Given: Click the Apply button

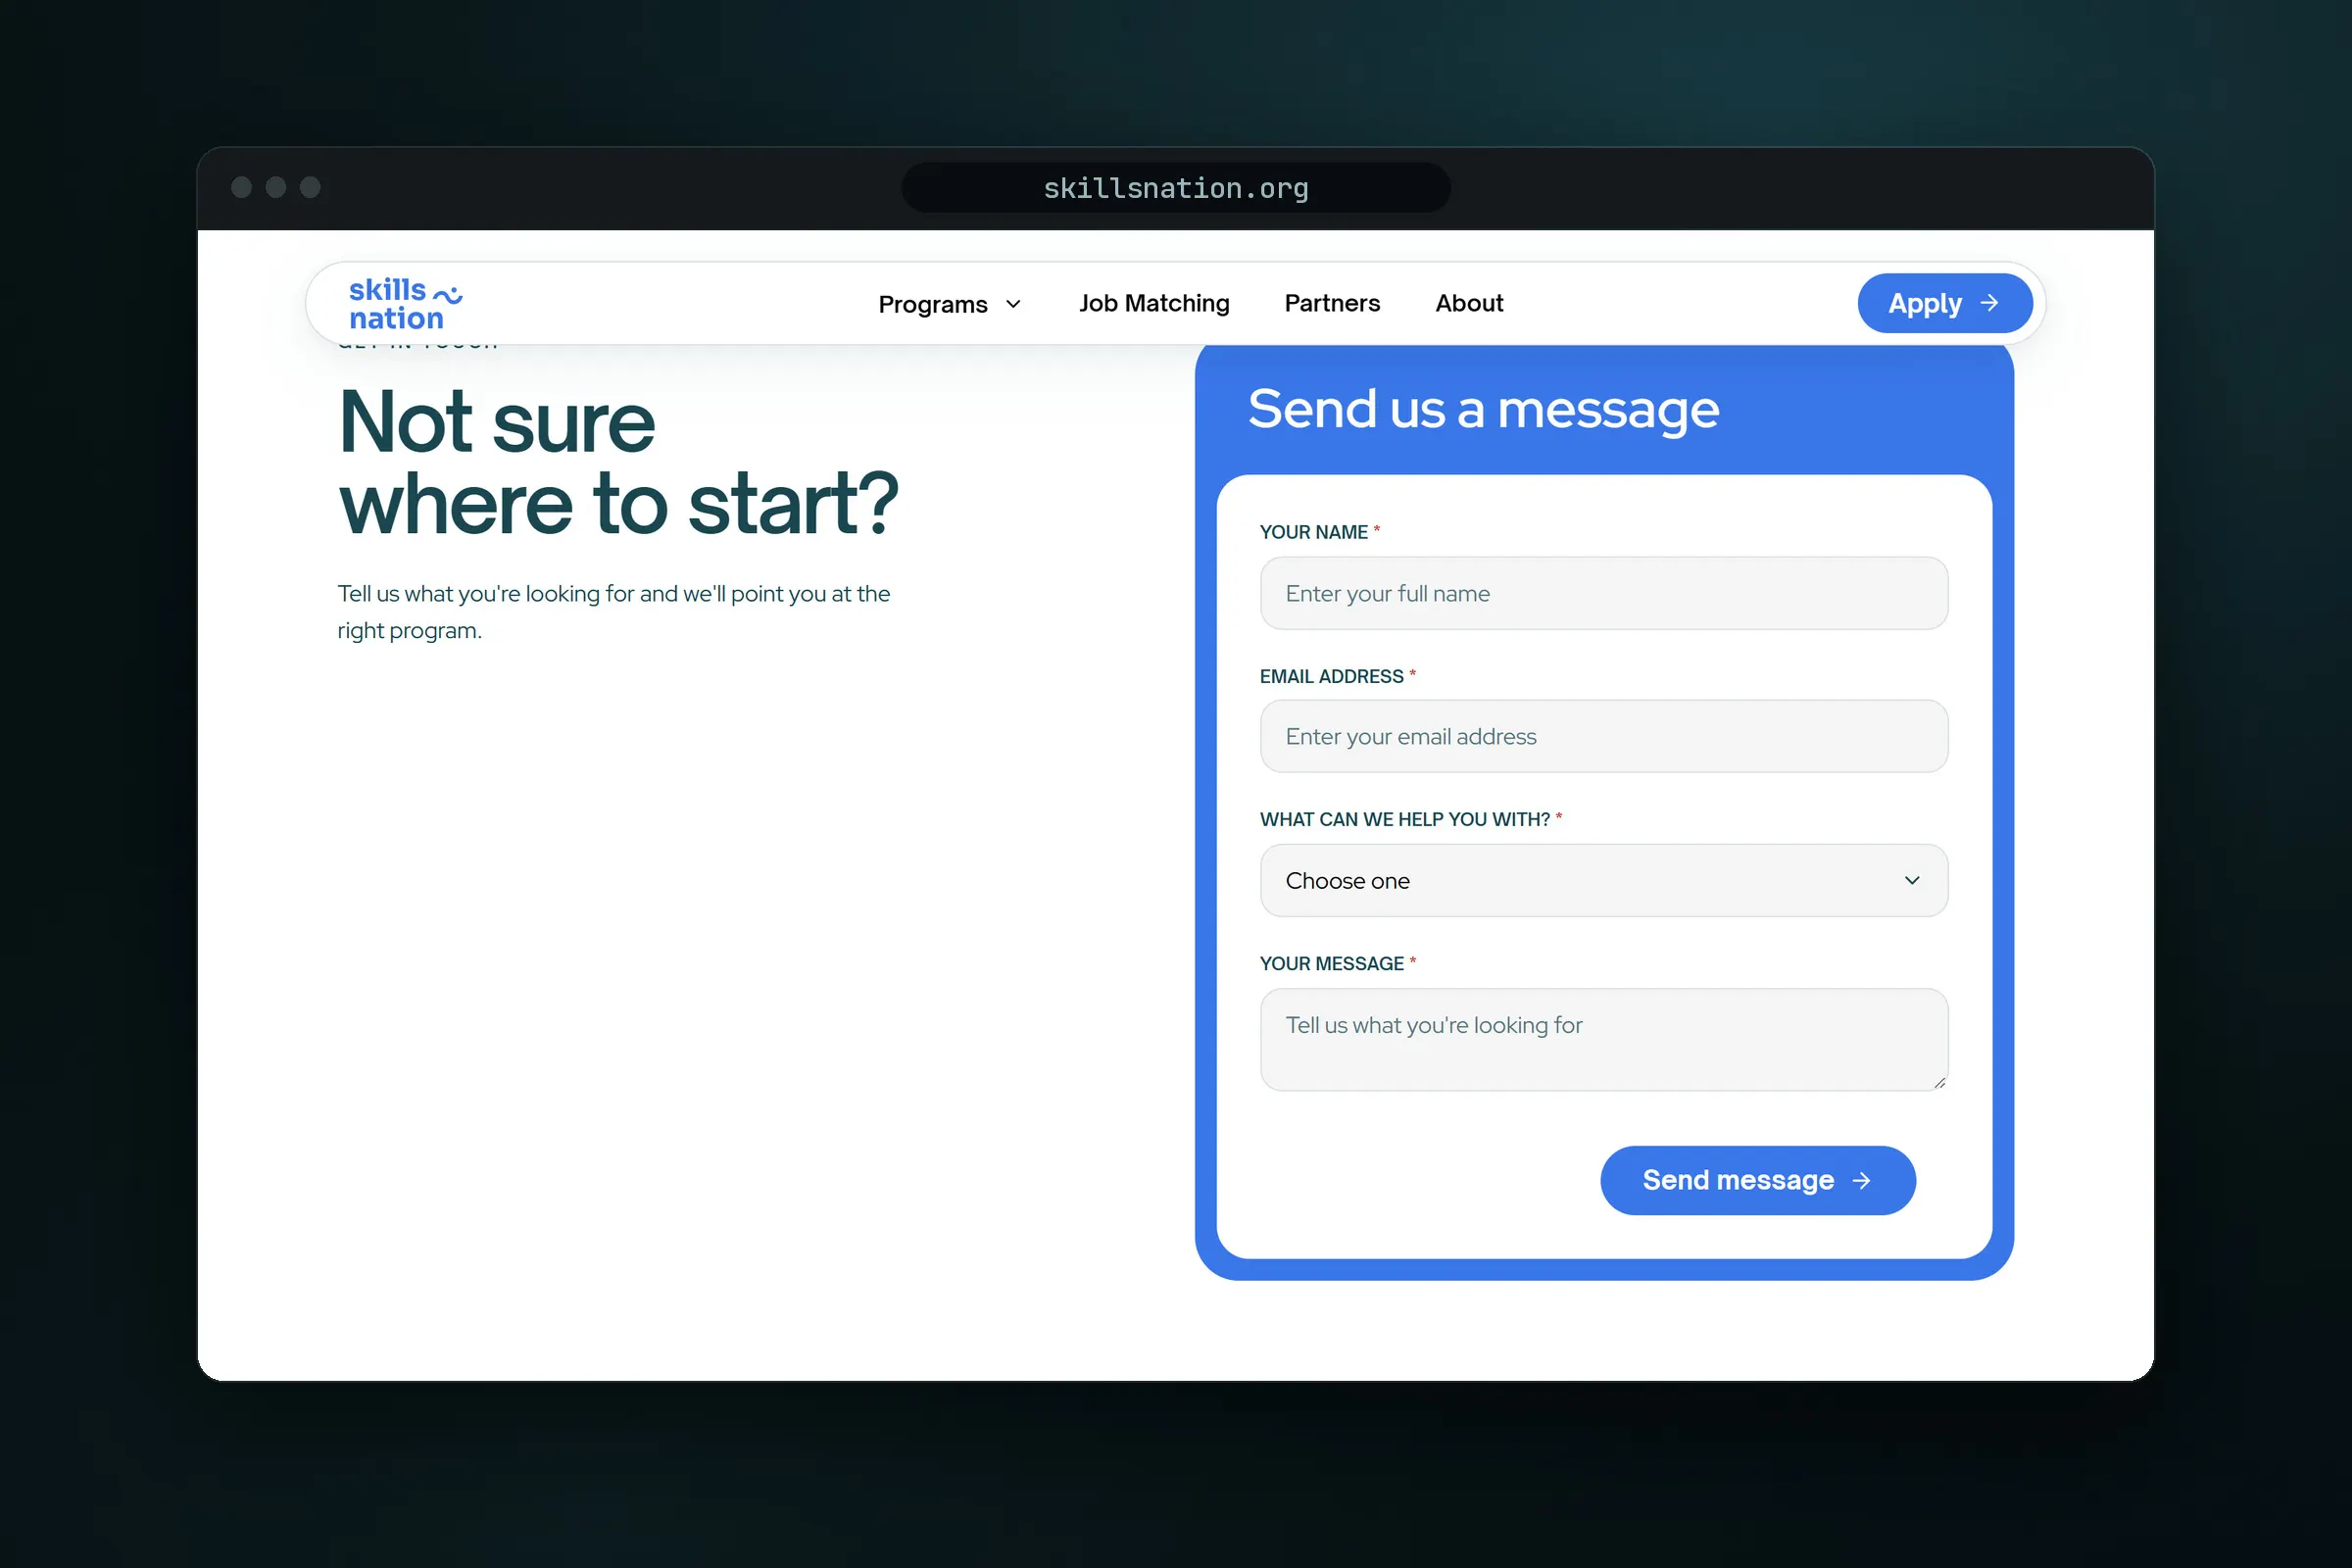Looking at the screenshot, I should 1945,303.
